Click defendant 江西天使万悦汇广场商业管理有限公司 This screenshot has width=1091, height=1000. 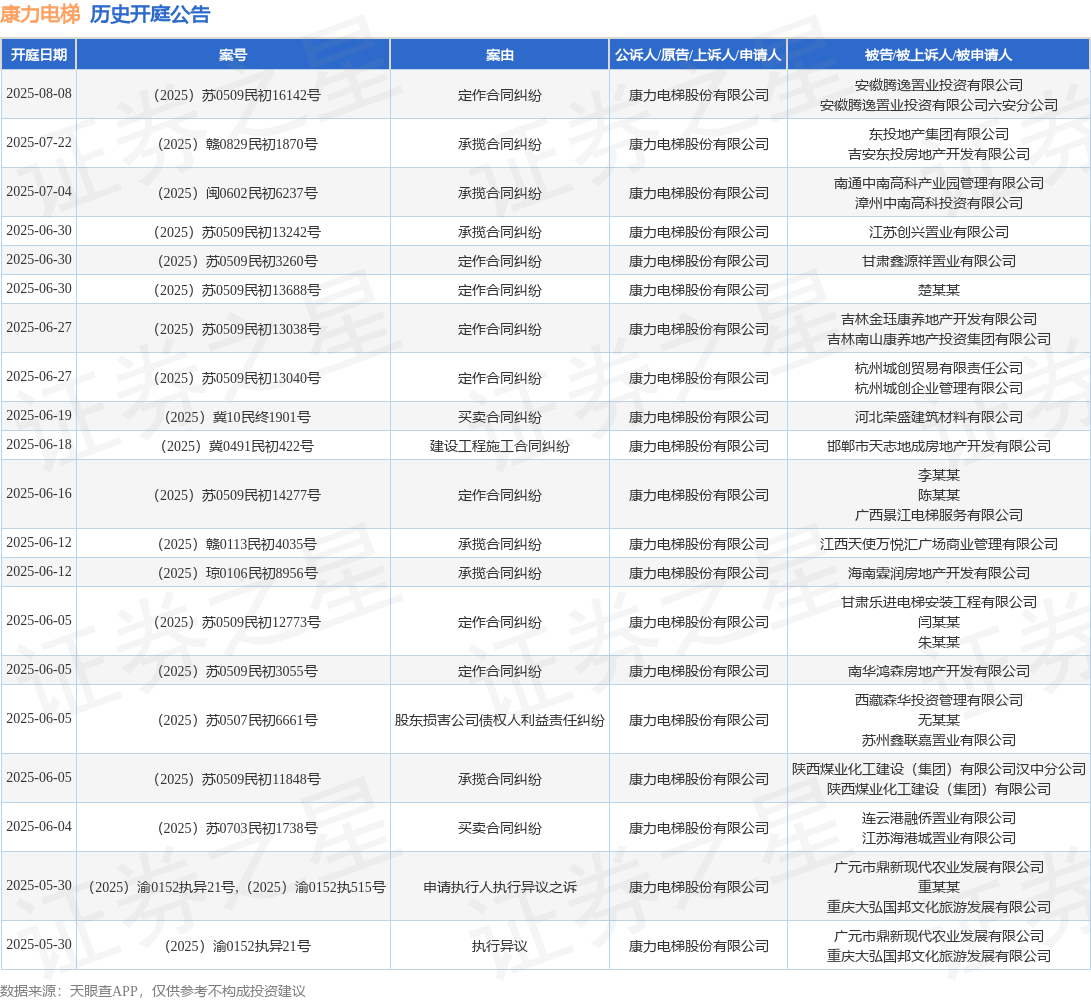tap(939, 544)
